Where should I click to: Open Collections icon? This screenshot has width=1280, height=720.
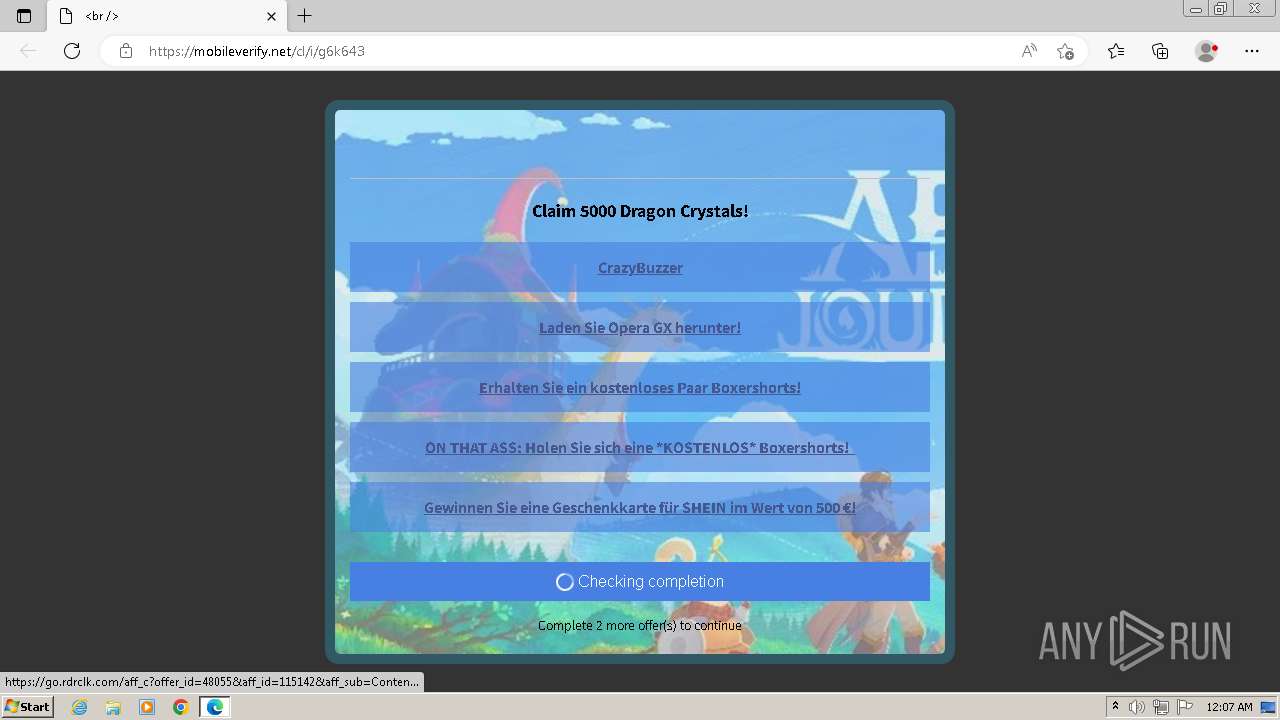[1160, 51]
